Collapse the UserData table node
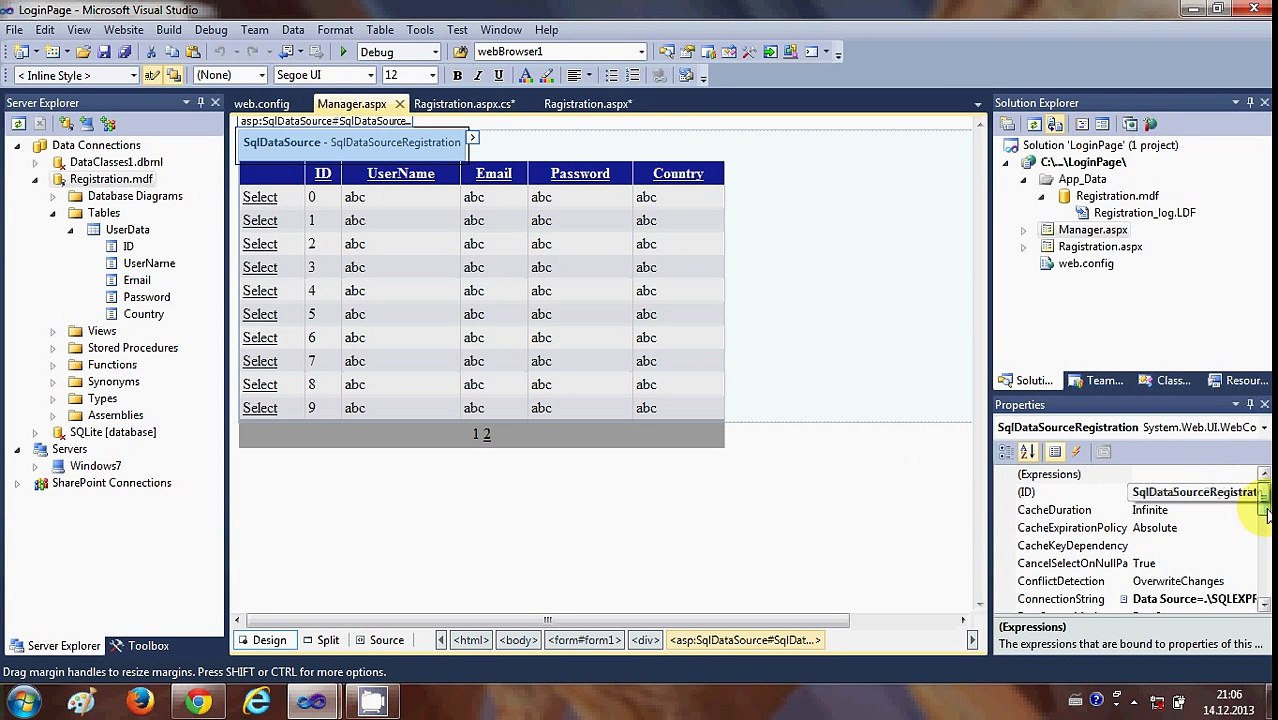 tap(70, 230)
